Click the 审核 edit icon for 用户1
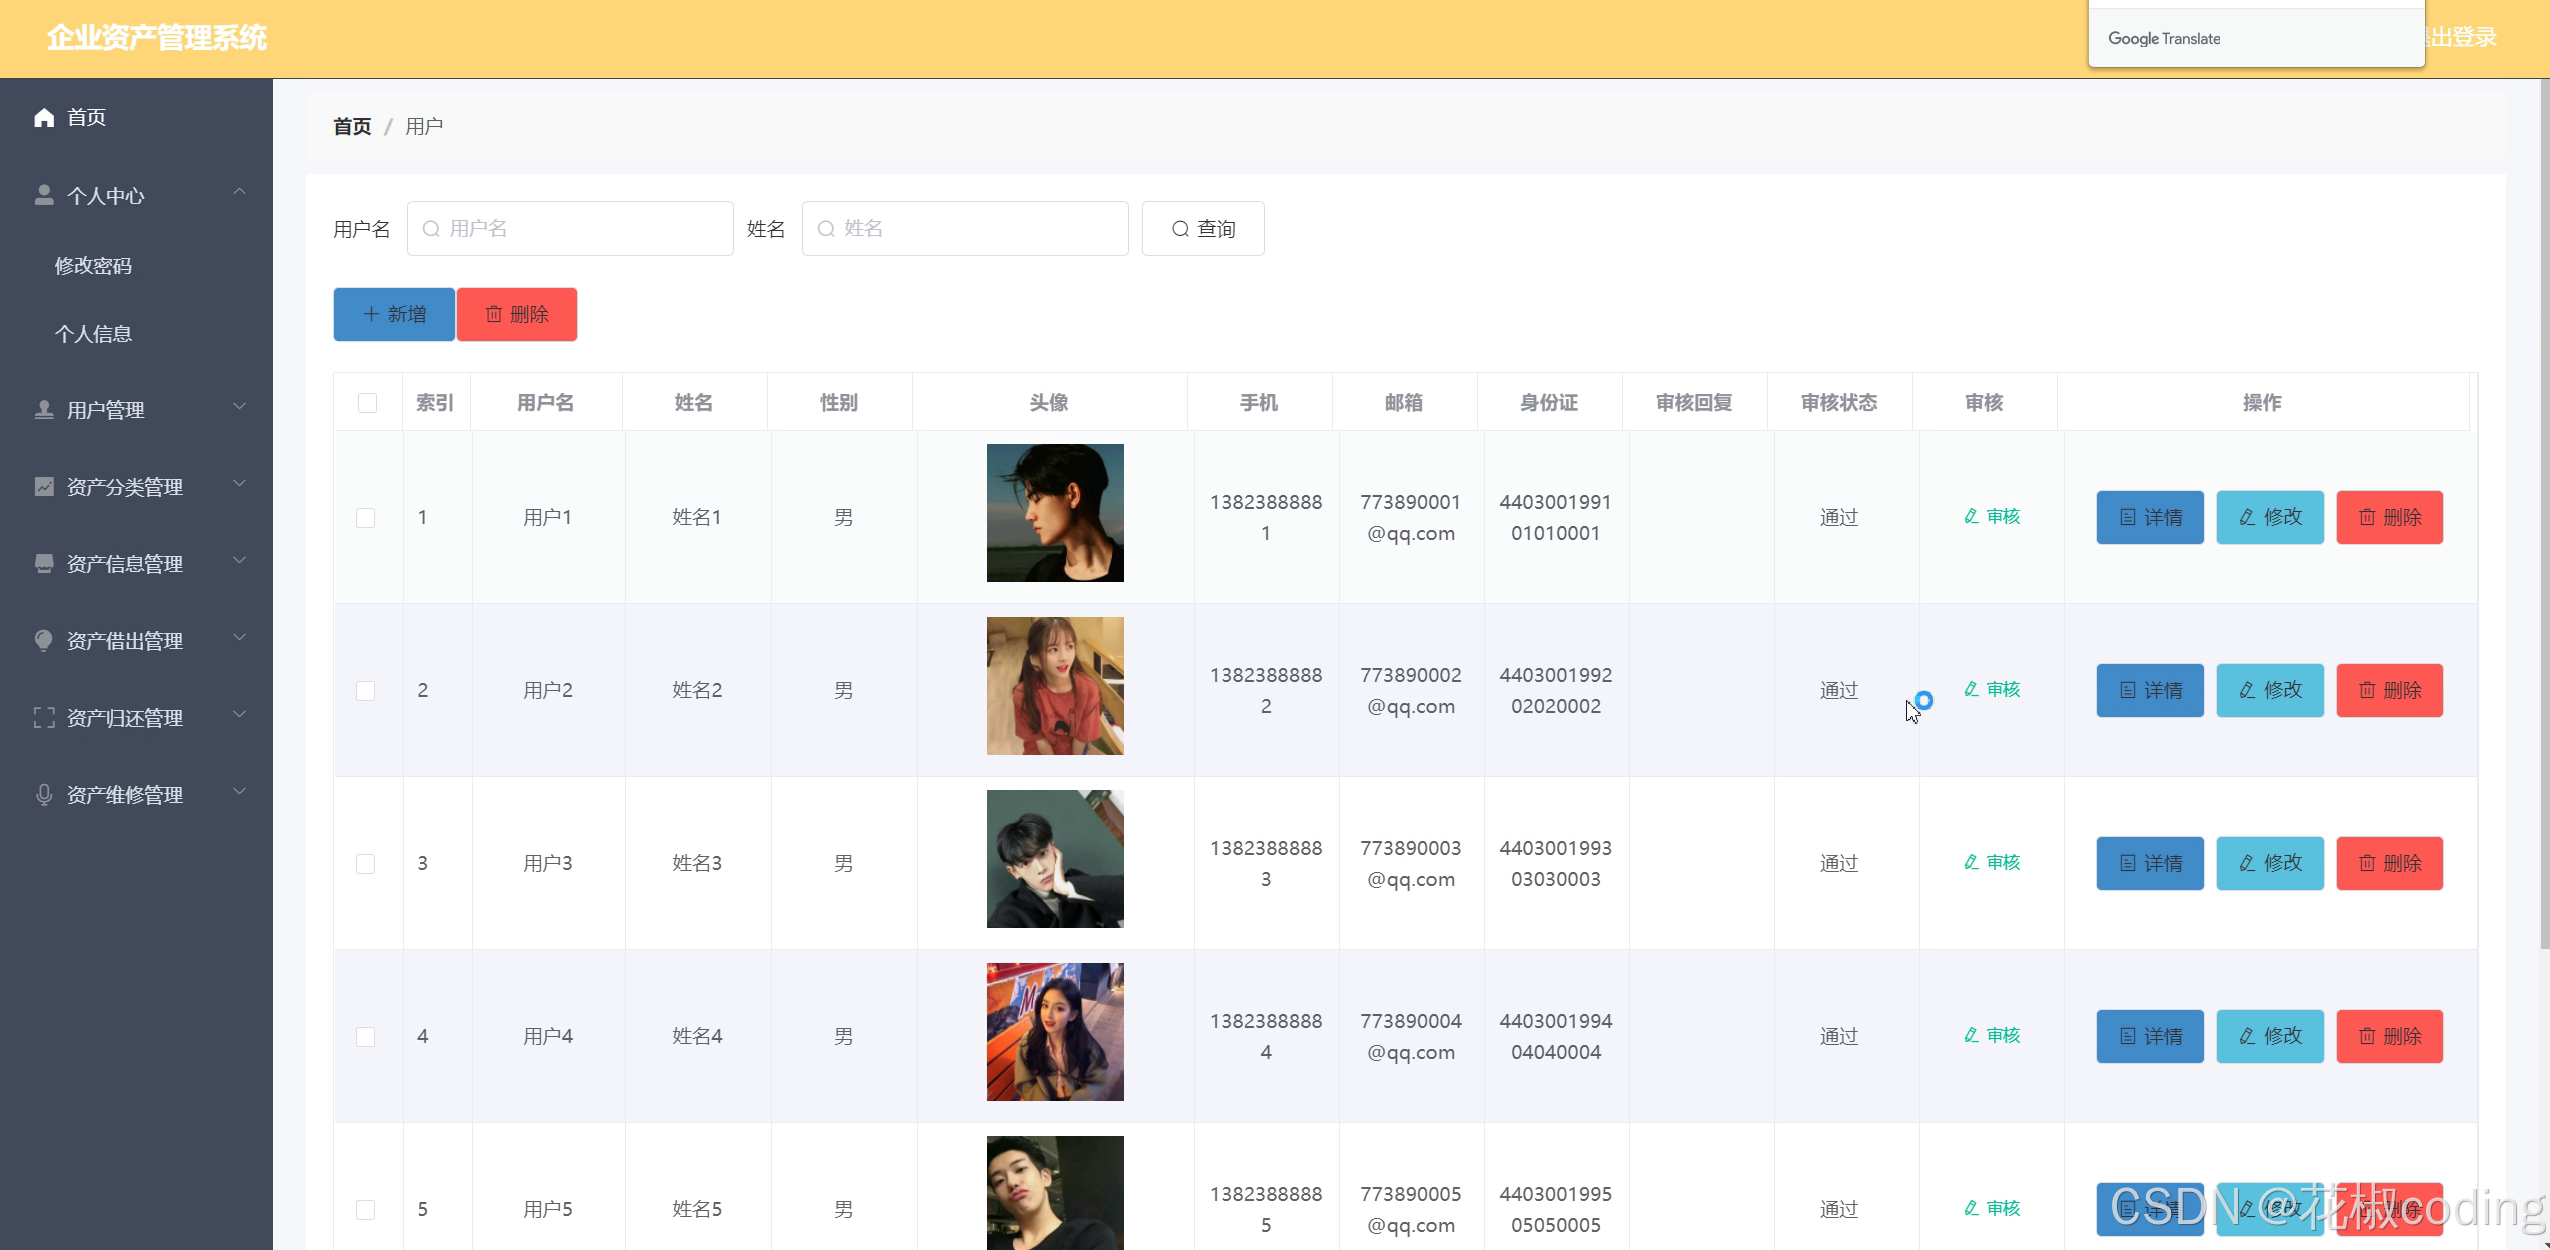 (1971, 516)
